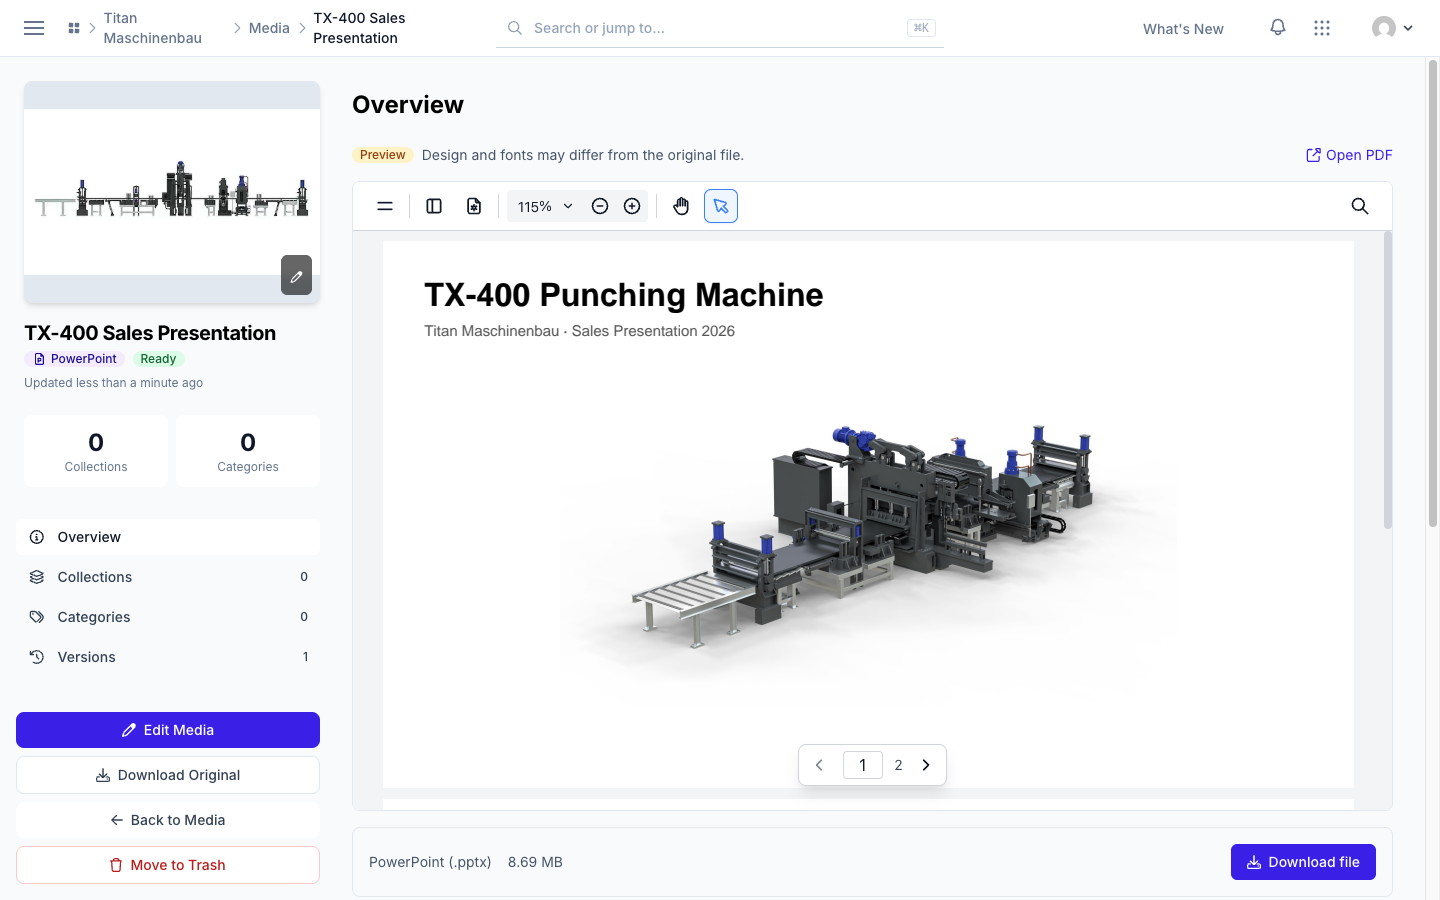Viewport: 1440px width, 900px height.
Task: Click the workspace grid icon near Titan Maschinenbau
Action: click(x=74, y=28)
